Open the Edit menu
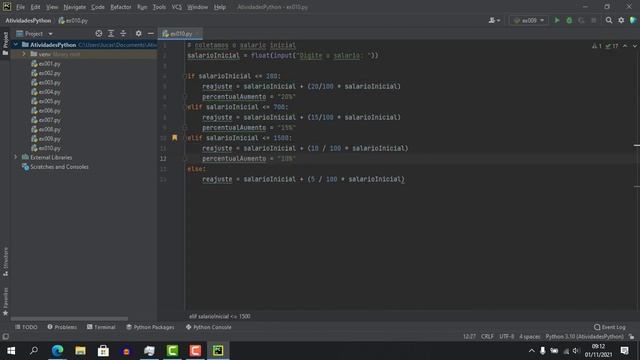Viewport: 640px width, 360px height. click(36, 7)
